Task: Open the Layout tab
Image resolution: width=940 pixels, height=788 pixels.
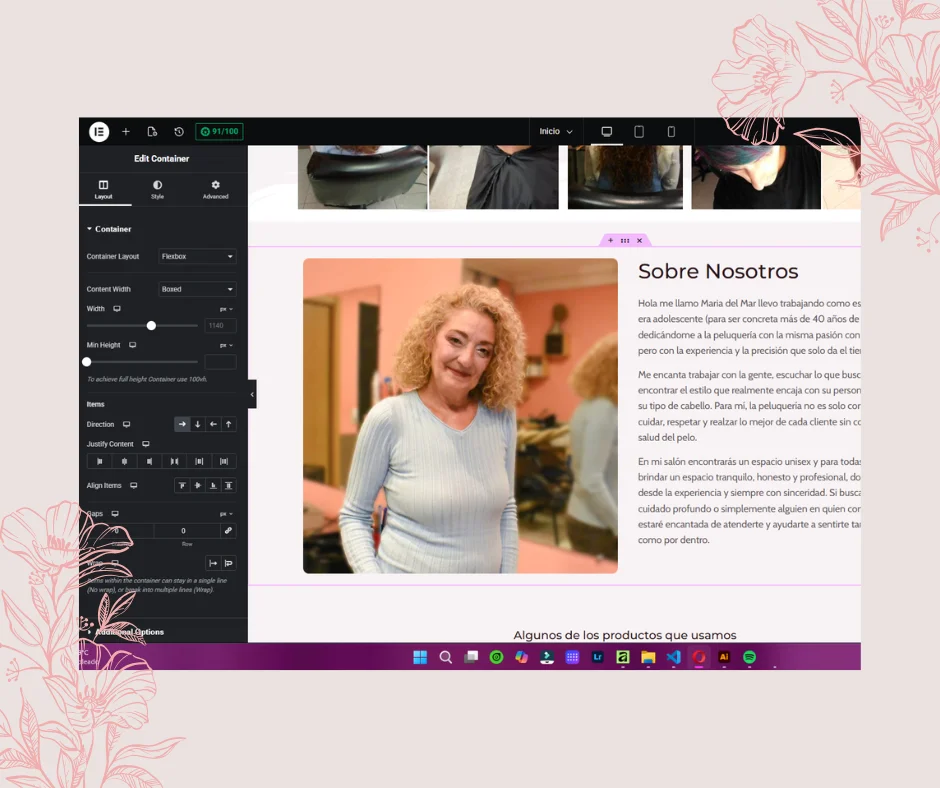Action: pyautogui.click(x=104, y=190)
